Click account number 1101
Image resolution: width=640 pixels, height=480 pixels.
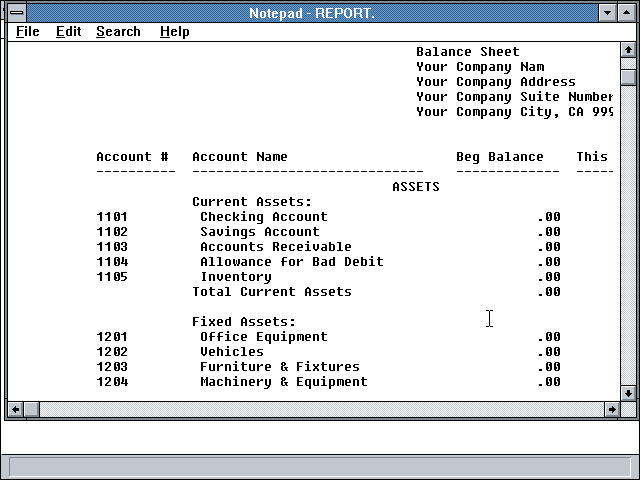[112, 217]
